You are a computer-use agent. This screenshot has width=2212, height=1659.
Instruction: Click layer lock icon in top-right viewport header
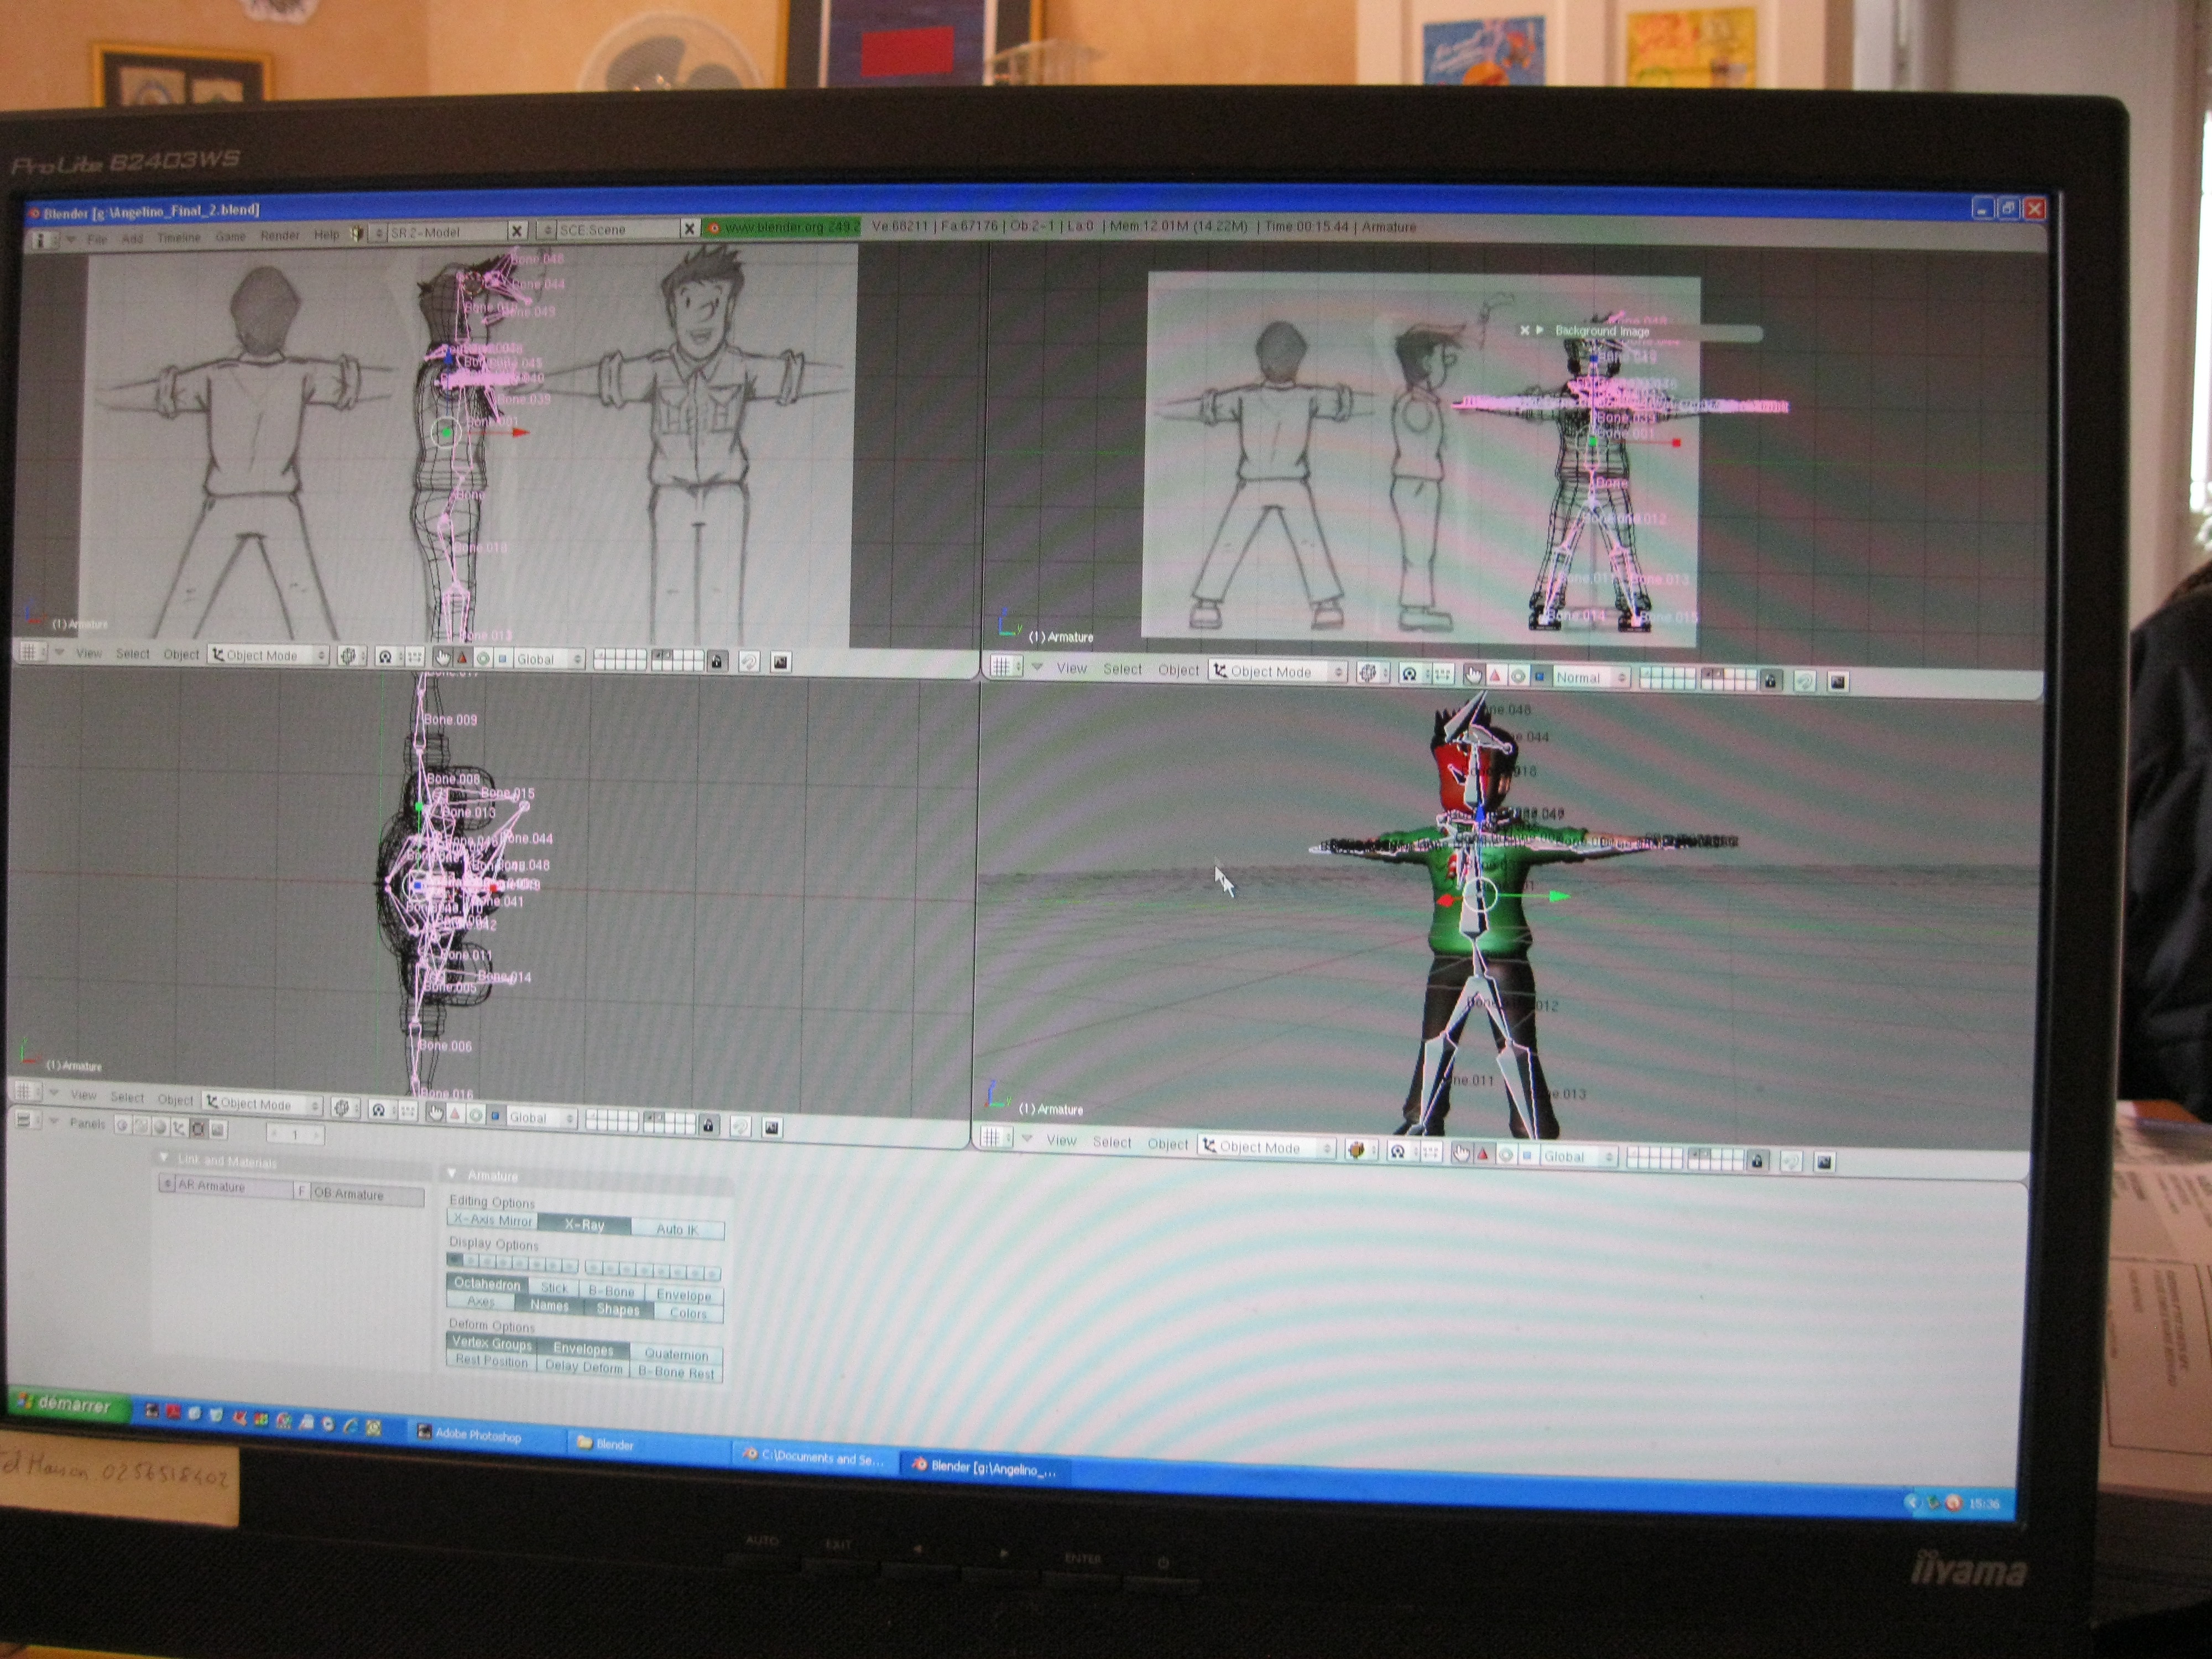tap(1770, 681)
